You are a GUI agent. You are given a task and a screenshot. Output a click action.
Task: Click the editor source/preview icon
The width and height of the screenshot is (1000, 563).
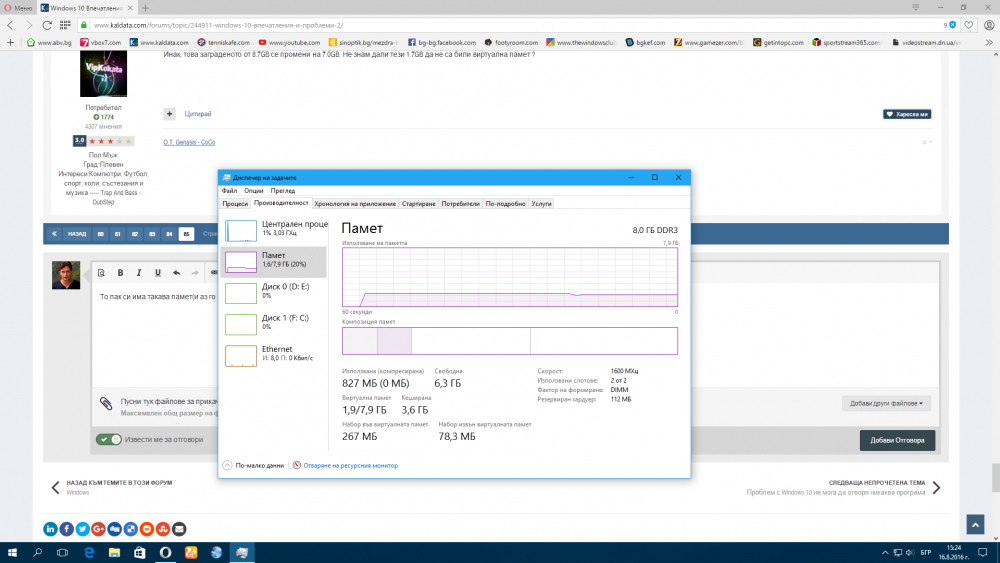coord(101,272)
